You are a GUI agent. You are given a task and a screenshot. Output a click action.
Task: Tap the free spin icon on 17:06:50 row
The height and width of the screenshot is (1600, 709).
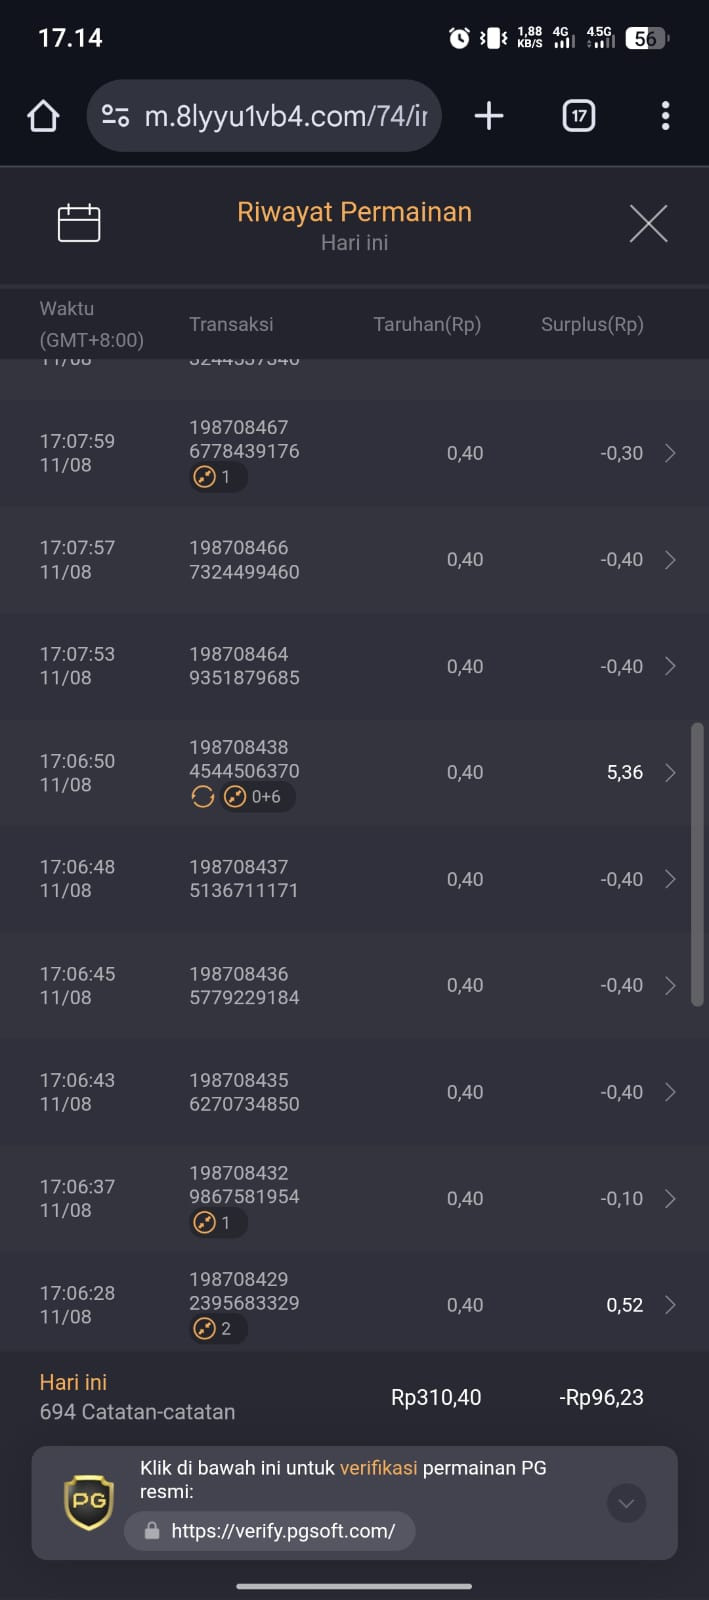coord(202,797)
